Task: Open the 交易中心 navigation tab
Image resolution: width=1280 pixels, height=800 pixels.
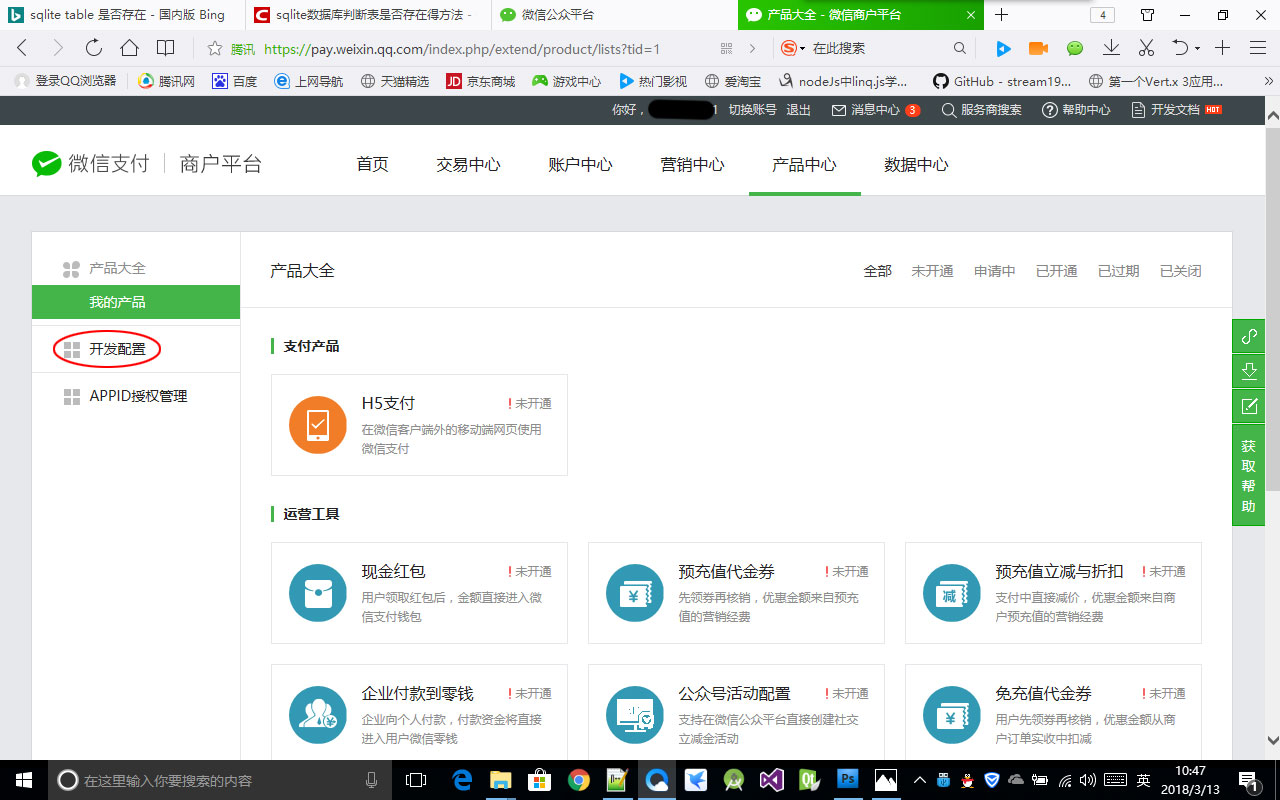Action: point(468,165)
